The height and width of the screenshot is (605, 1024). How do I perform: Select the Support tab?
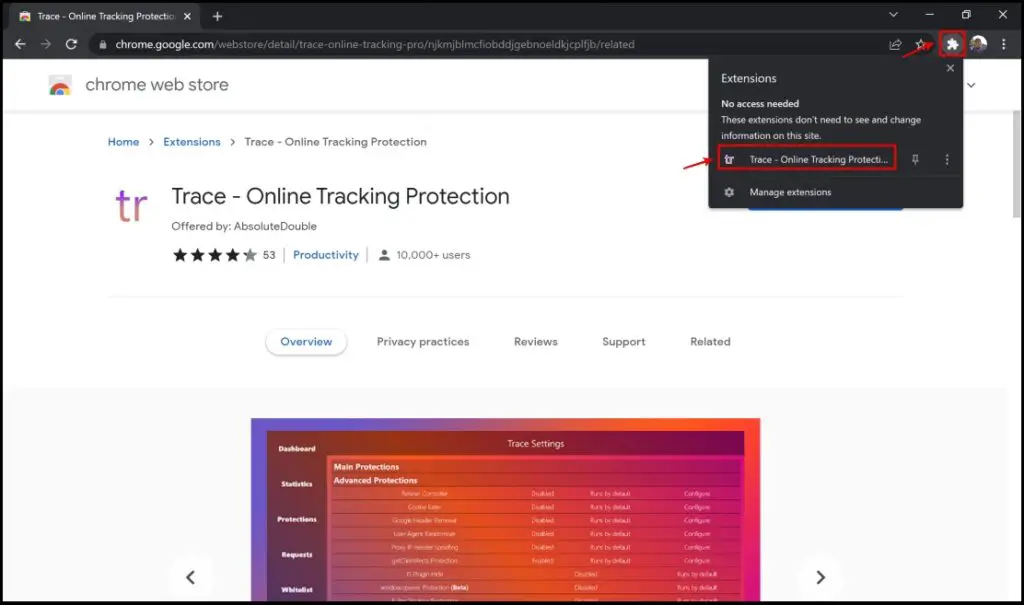click(624, 342)
